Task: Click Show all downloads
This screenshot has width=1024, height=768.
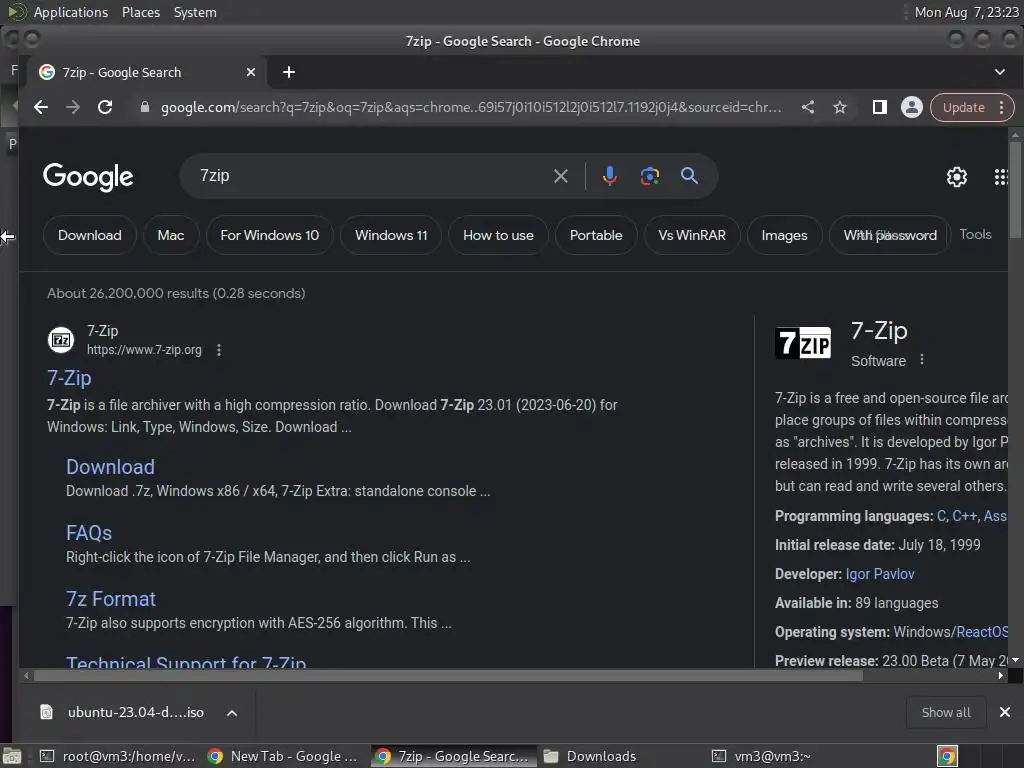Action: tap(946, 712)
